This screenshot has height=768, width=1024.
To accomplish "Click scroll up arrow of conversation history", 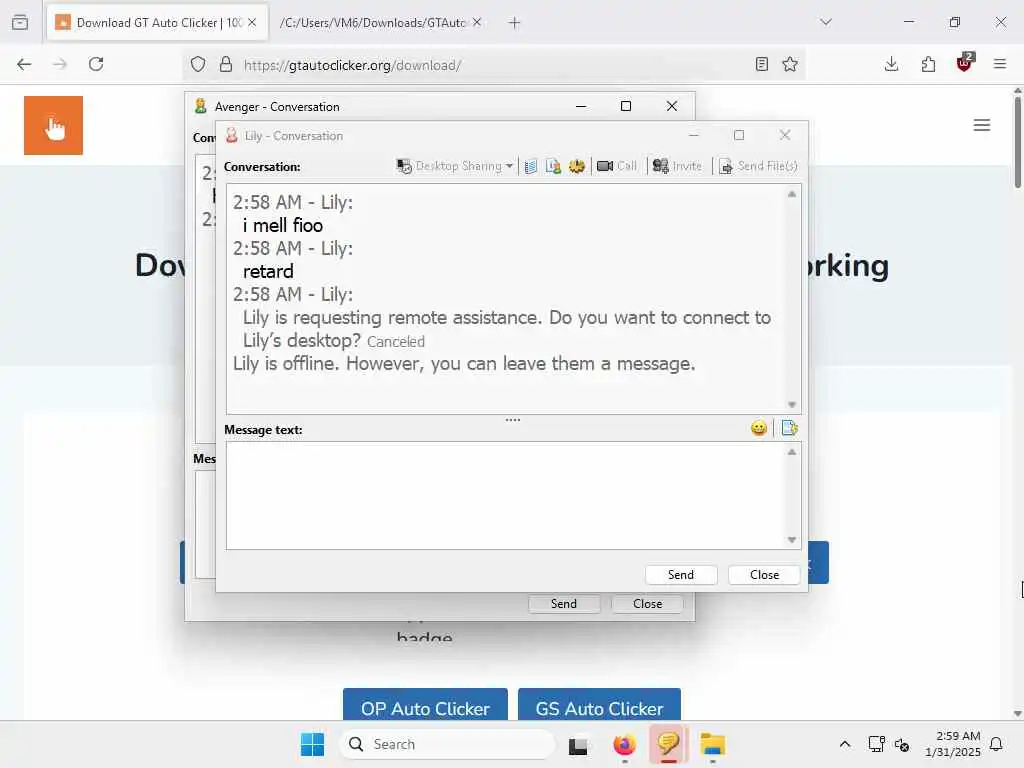I will click(x=792, y=194).
